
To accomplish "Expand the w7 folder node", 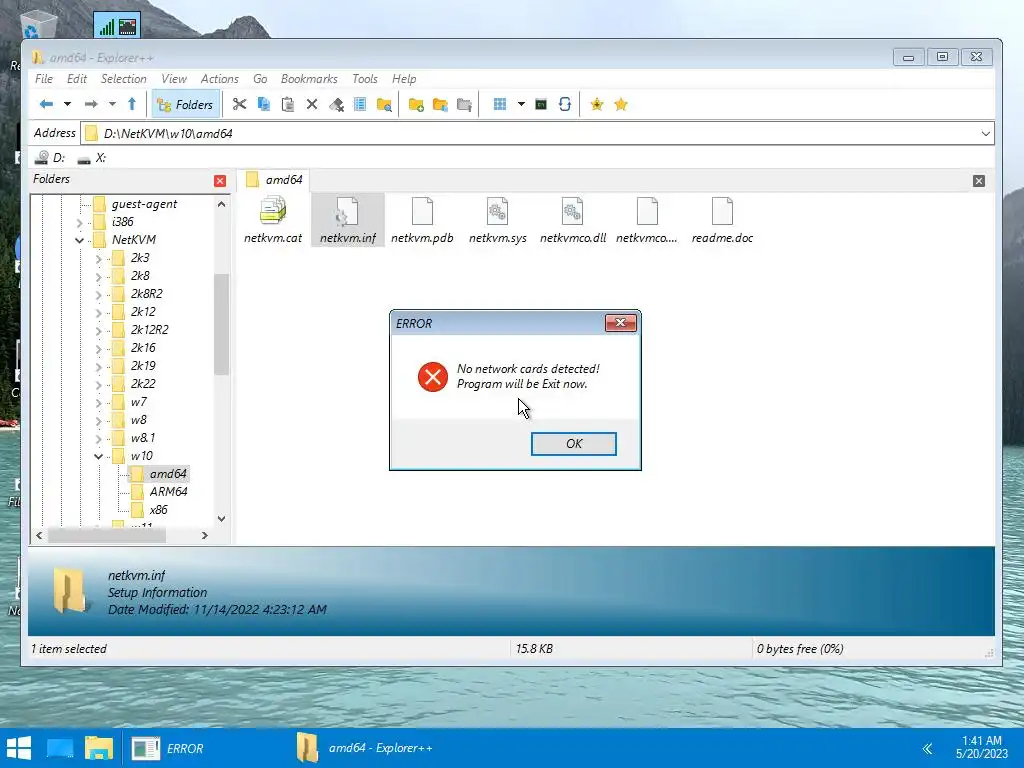I will (99, 402).
